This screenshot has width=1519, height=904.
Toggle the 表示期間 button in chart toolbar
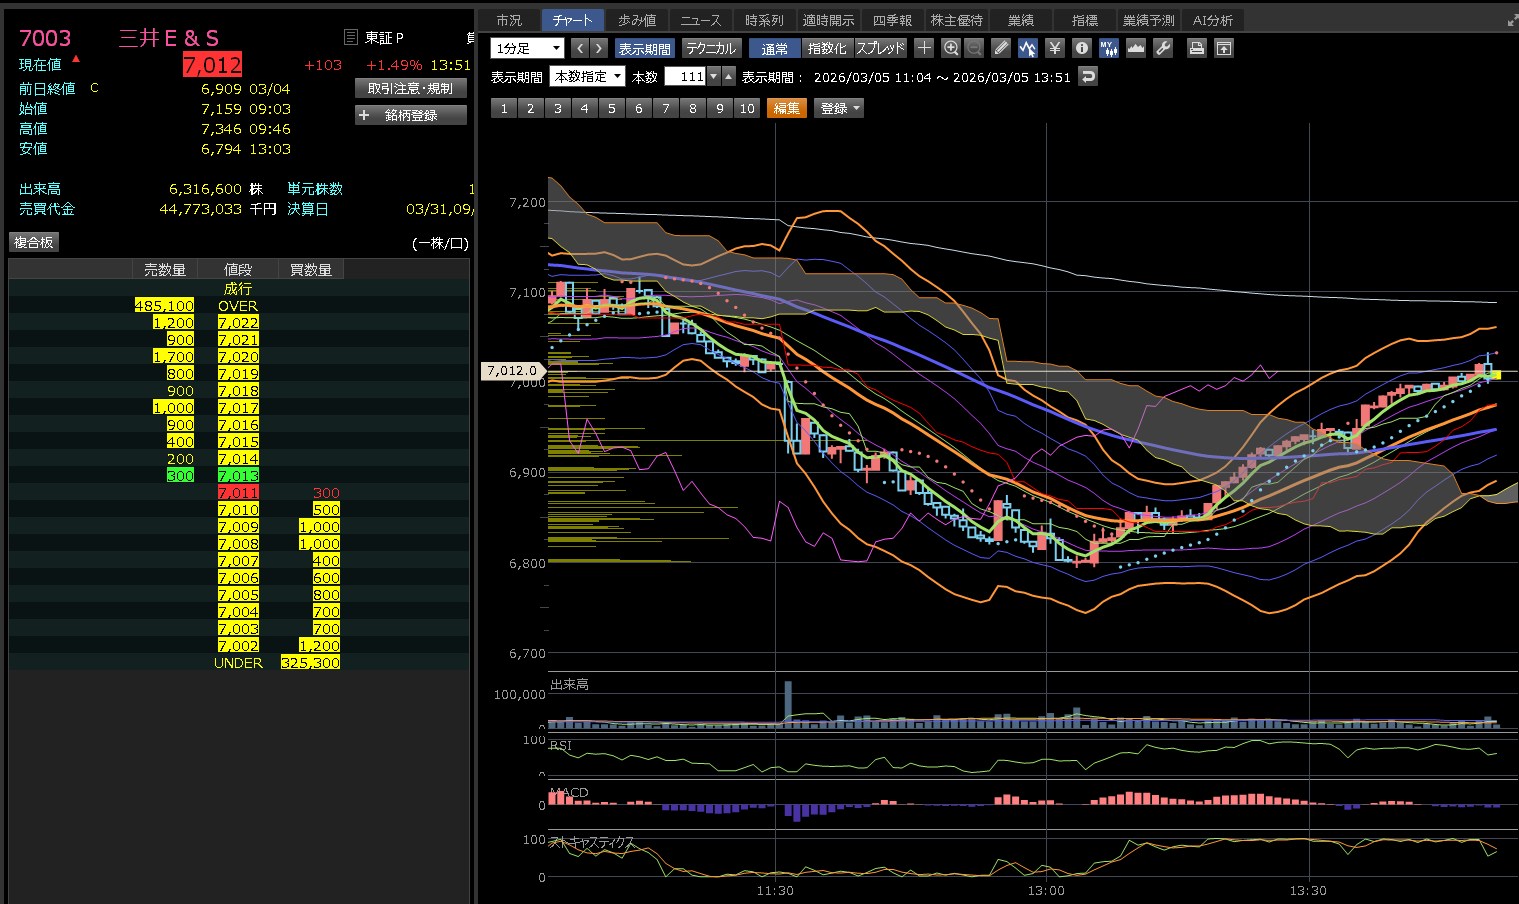pos(644,48)
